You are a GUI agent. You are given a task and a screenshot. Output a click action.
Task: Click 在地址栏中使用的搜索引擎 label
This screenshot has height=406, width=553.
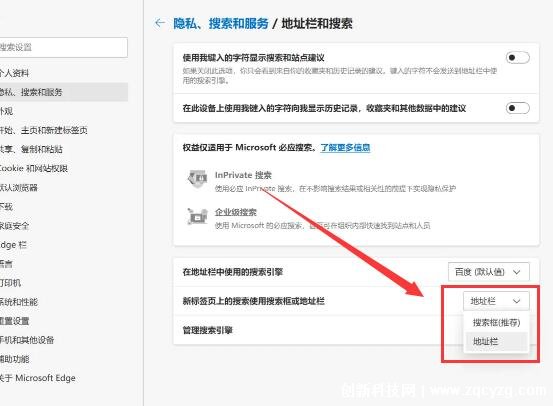tap(233, 272)
